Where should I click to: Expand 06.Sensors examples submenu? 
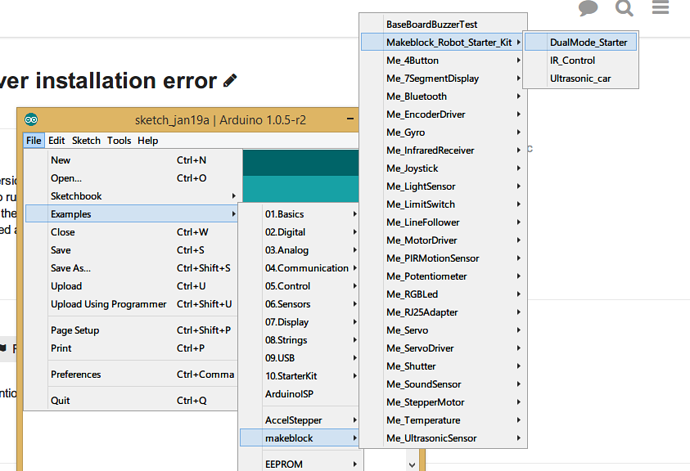click(x=299, y=304)
